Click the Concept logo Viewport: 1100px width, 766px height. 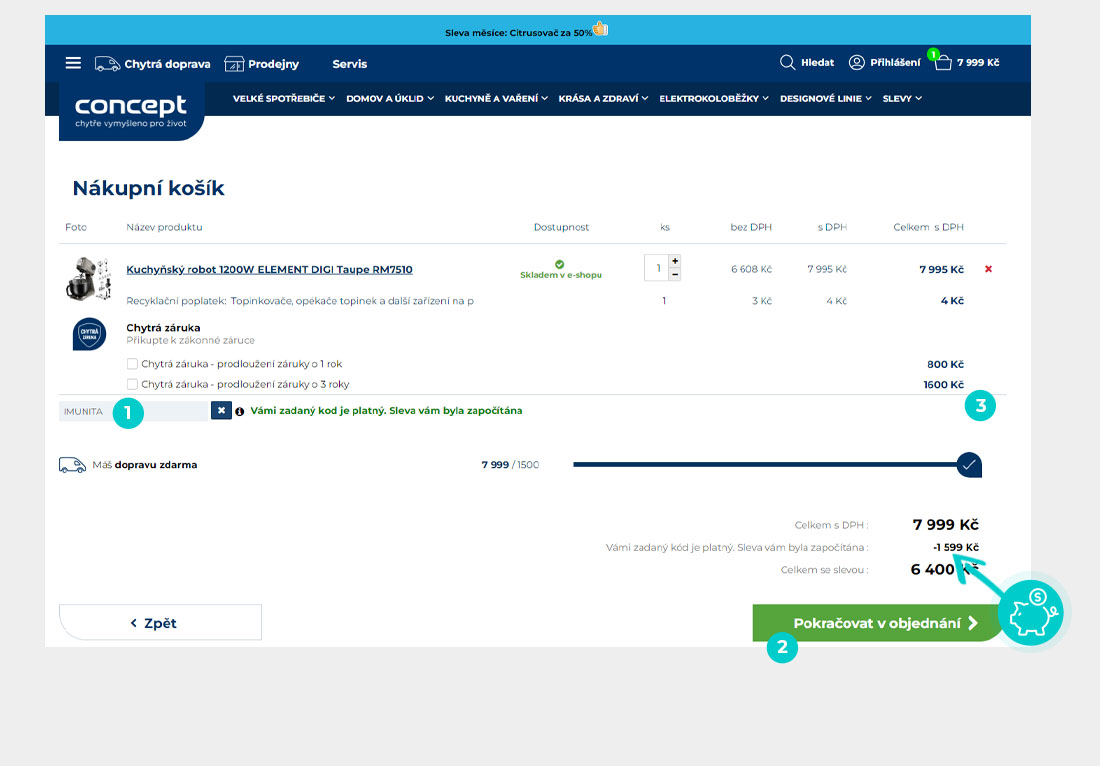tap(131, 111)
